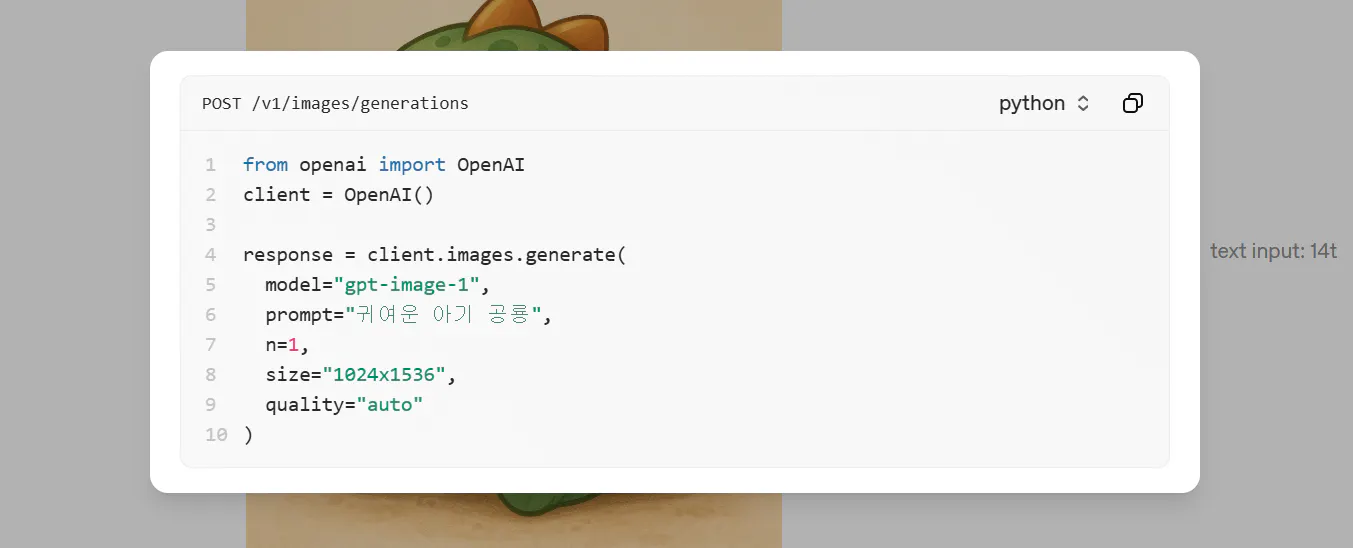Copy the code snippet with the clipboard icon
Viewport: 1353px width, 548px height.
tap(1132, 103)
